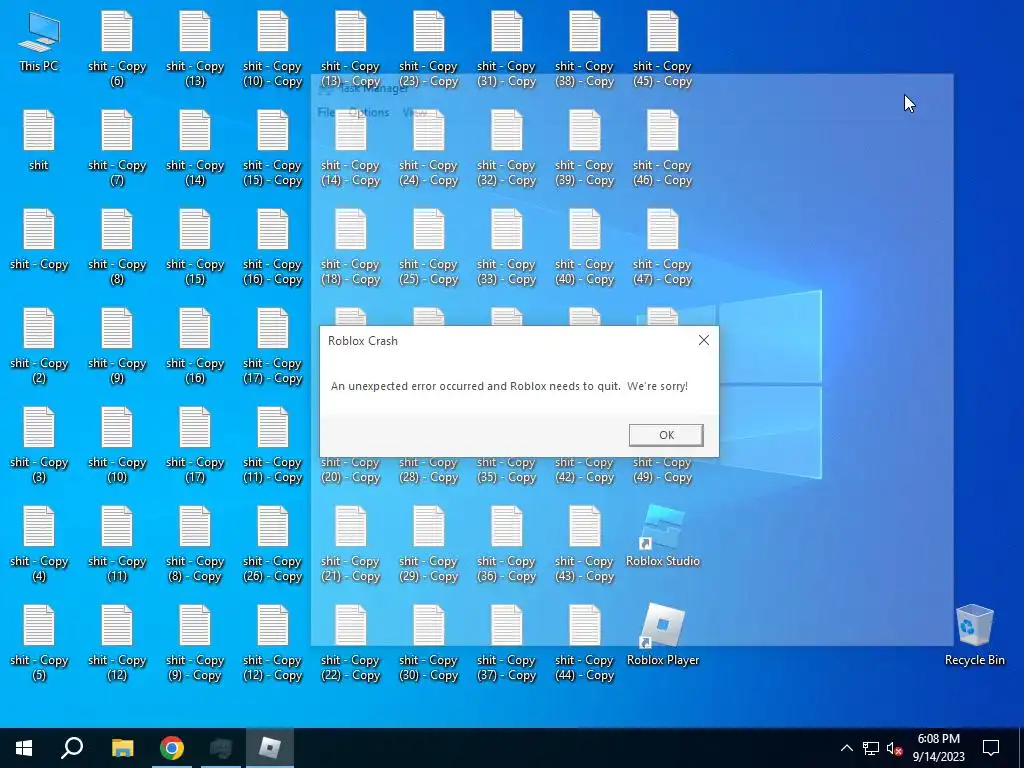Select the file "shit - Copy (16) - Copy"
The height and width of the screenshot is (768, 1024).
pos(272,248)
